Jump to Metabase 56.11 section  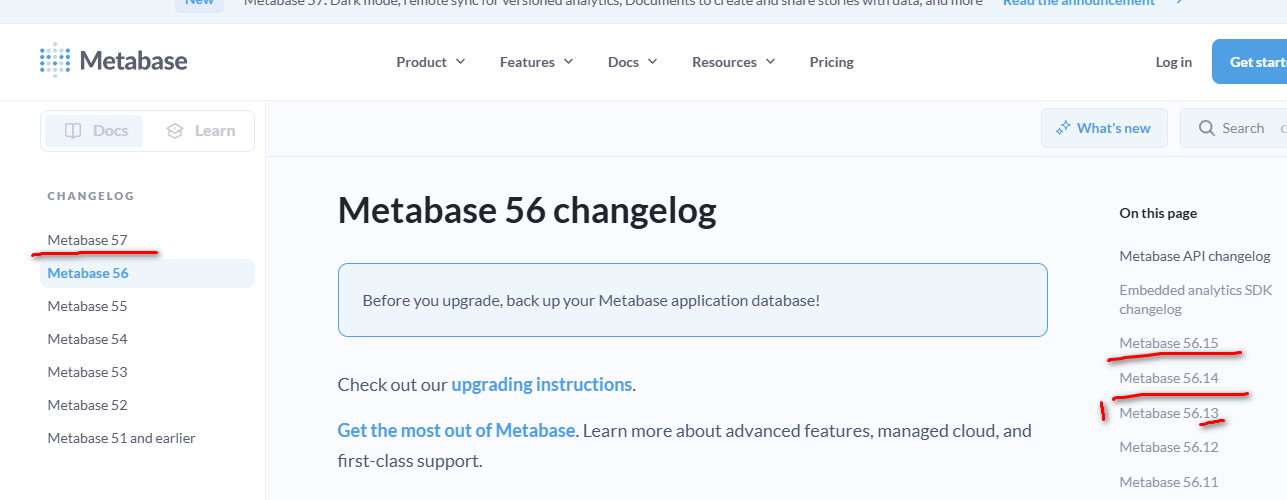[1168, 482]
